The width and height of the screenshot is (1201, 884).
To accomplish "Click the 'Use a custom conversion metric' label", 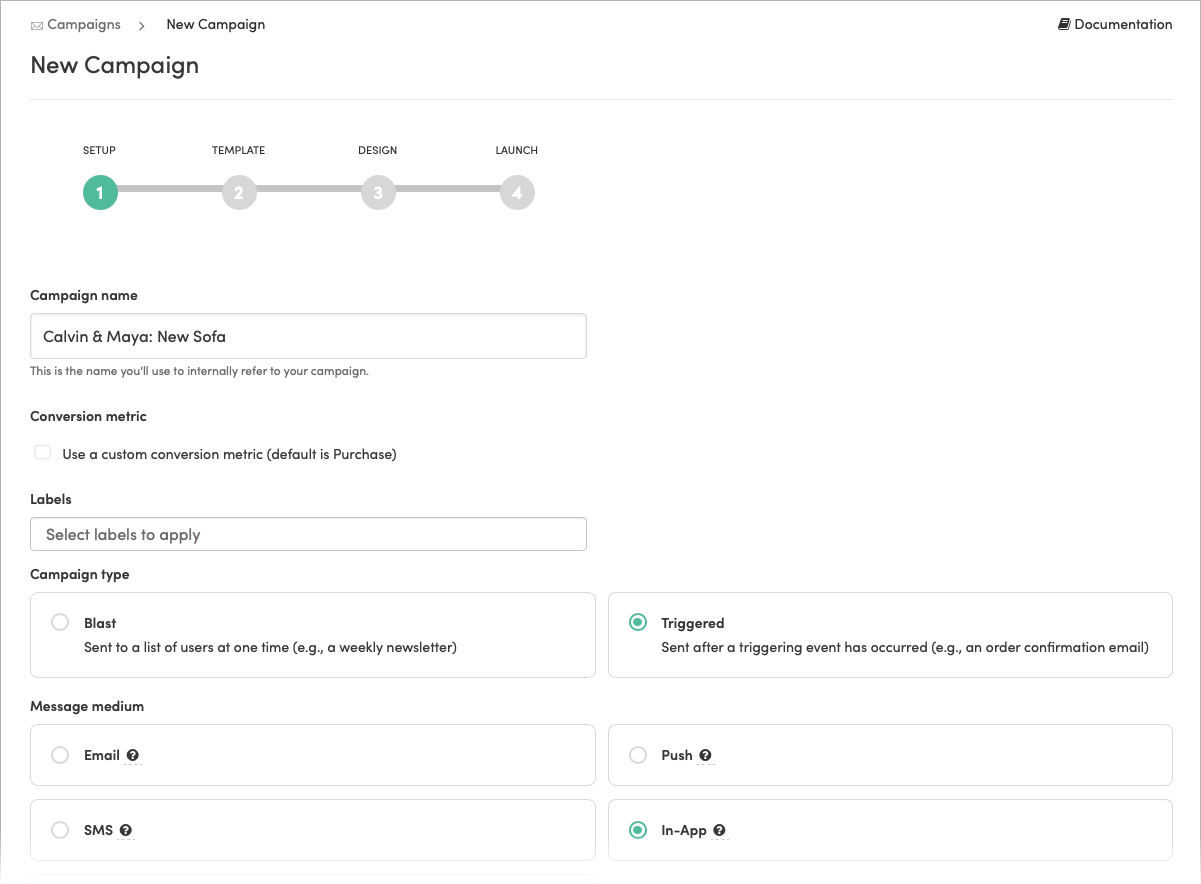I will [229, 454].
